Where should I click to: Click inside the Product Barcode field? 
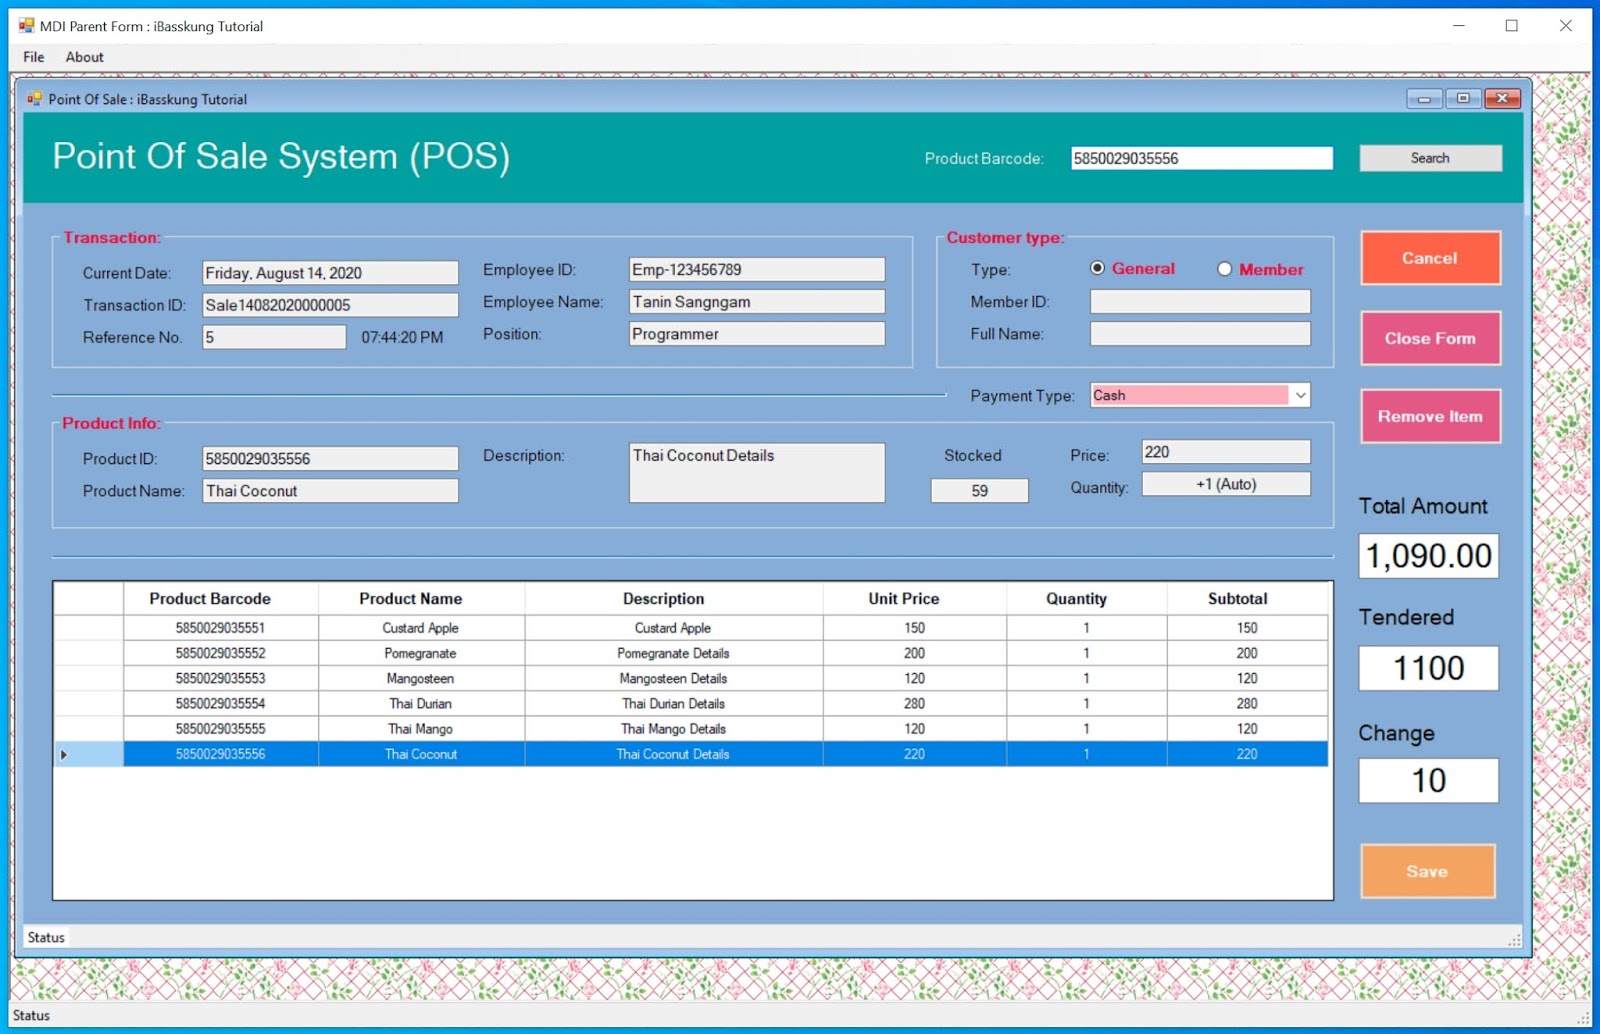[x=1201, y=157]
